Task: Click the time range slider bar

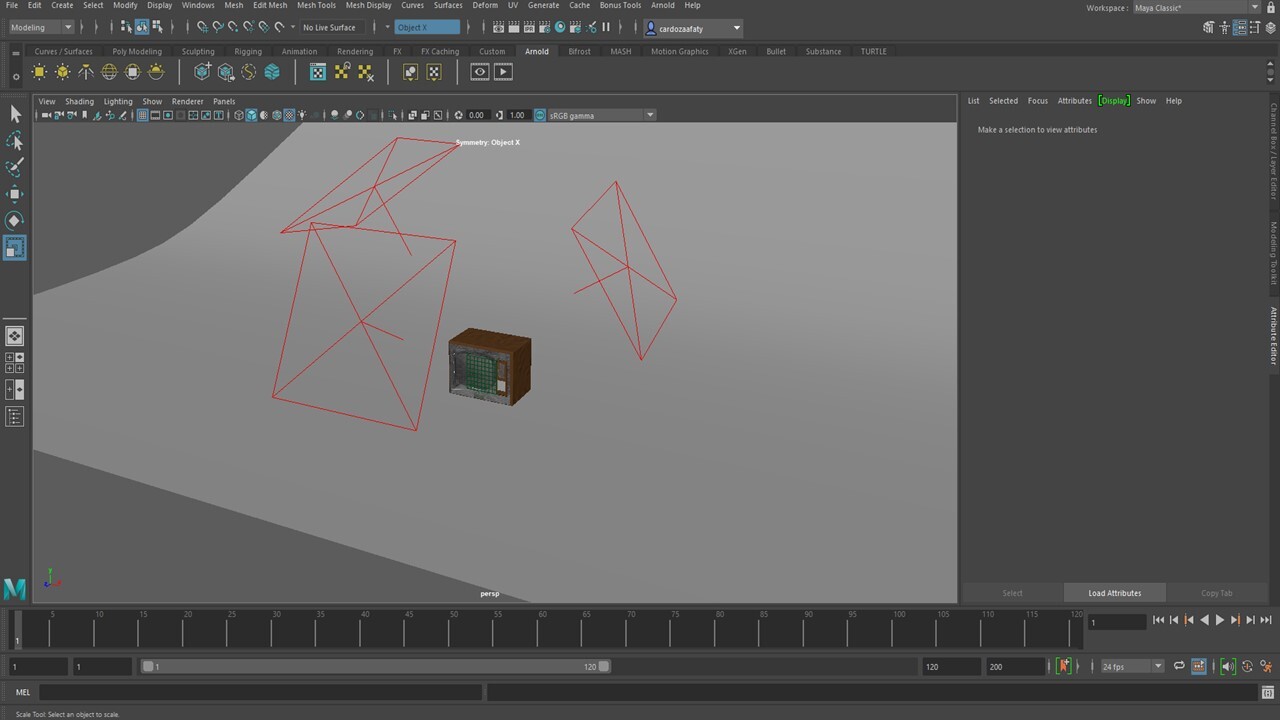Action: pos(375,666)
